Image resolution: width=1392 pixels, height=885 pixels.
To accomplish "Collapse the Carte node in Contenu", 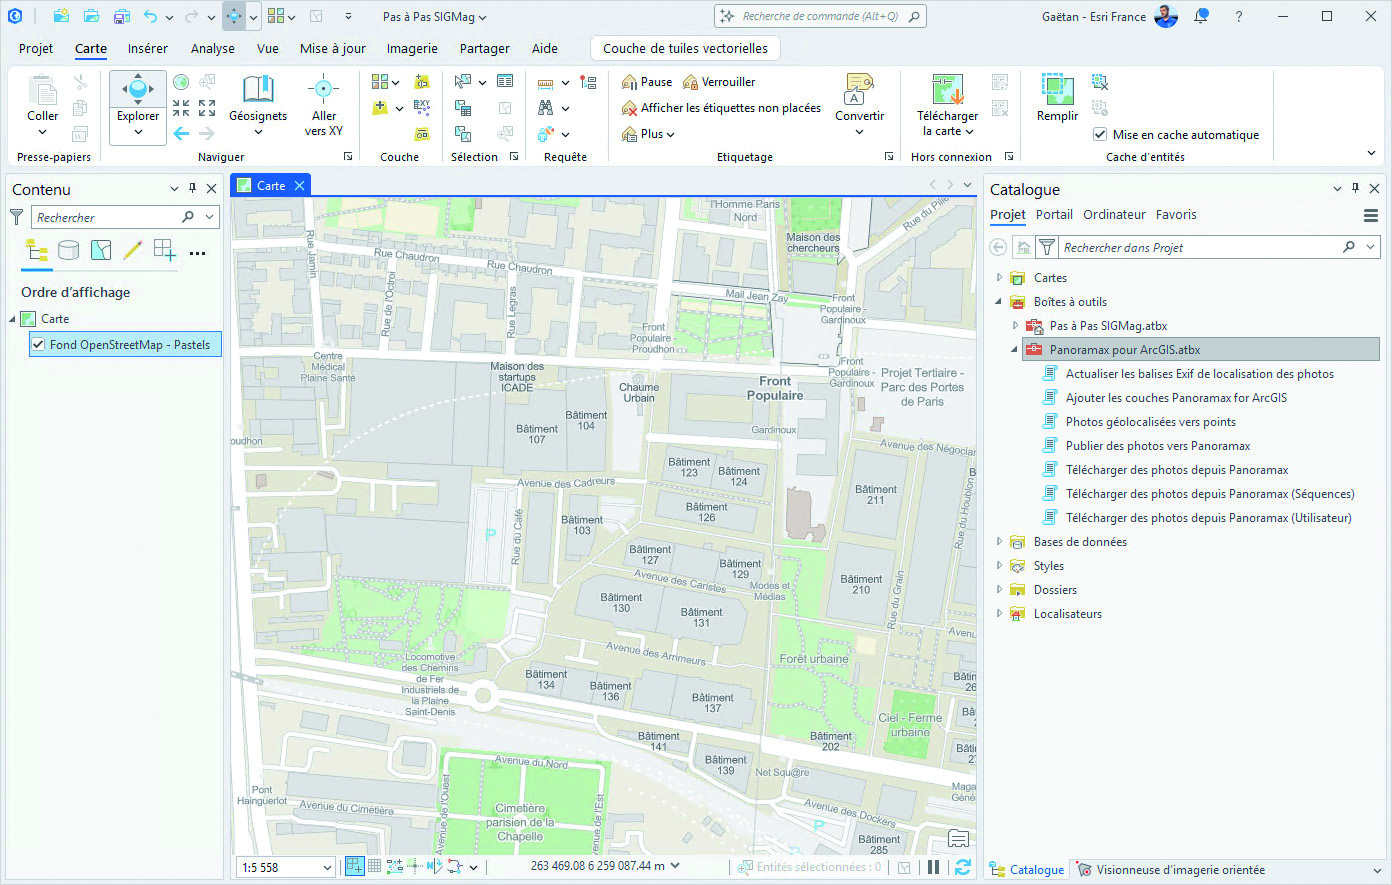I will click(13, 319).
